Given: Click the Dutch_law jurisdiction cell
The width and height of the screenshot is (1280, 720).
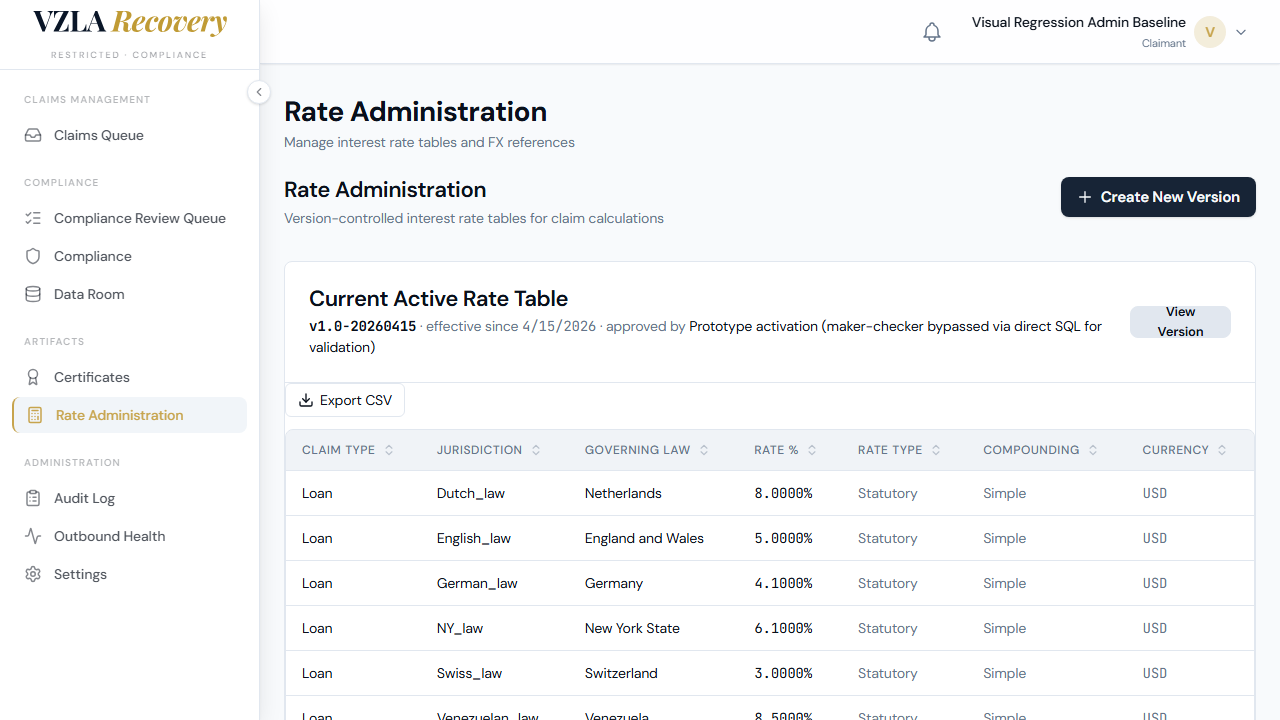Looking at the screenshot, I should [x=471, y=493].
